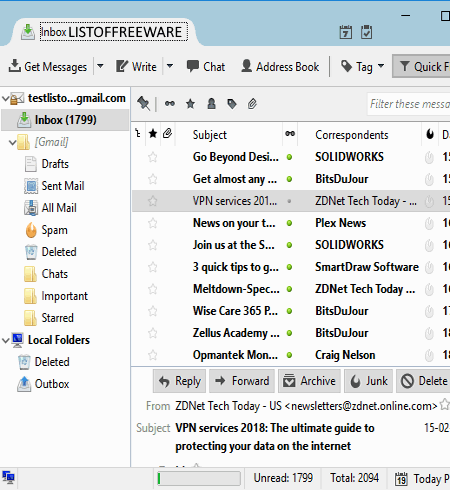Click the online status icon in status bar
Screen dimensions: 450x490
pyautogui.click(x=8, y=478)
